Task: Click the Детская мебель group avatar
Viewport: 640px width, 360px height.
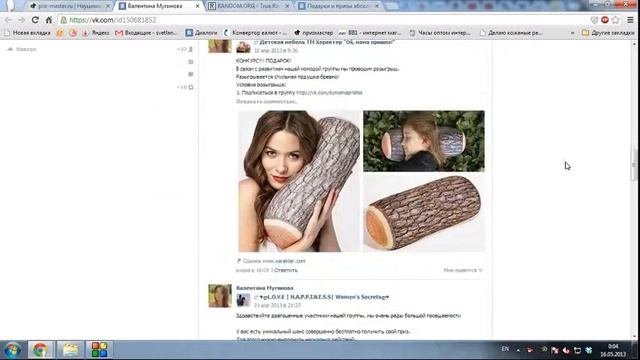Action: (x=243, y=46)
